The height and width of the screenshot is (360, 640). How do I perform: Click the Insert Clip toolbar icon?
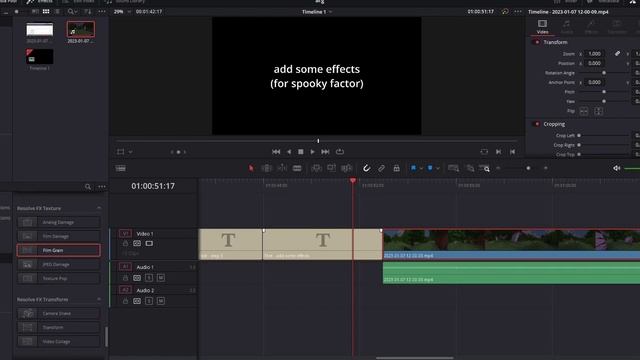click(x=316, y=168)
